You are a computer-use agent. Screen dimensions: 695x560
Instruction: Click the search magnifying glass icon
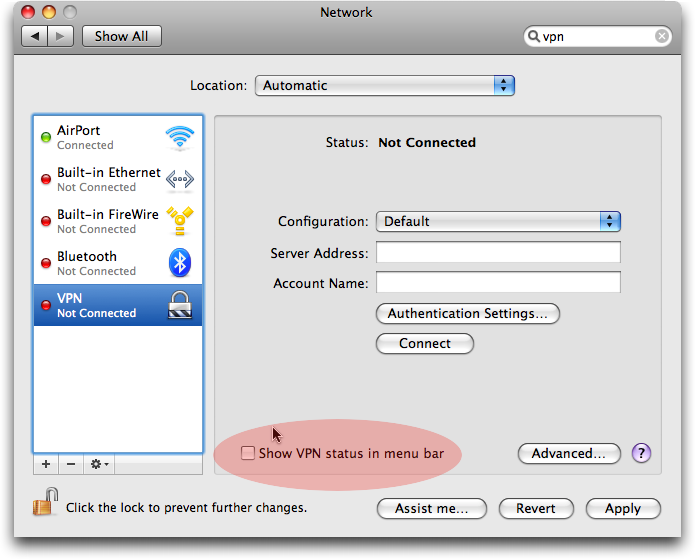pyautogui.click(x=534, y=36)
